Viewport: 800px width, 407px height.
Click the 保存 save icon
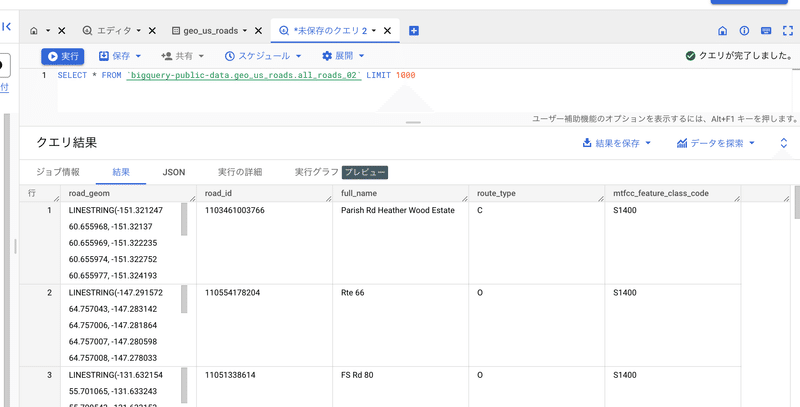(105, 56)
